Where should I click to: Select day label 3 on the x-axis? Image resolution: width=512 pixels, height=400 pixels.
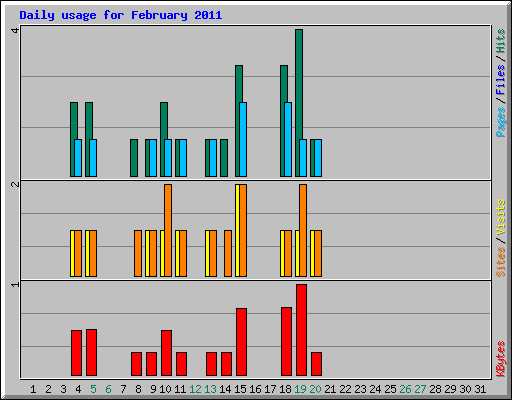pos(63,389)
